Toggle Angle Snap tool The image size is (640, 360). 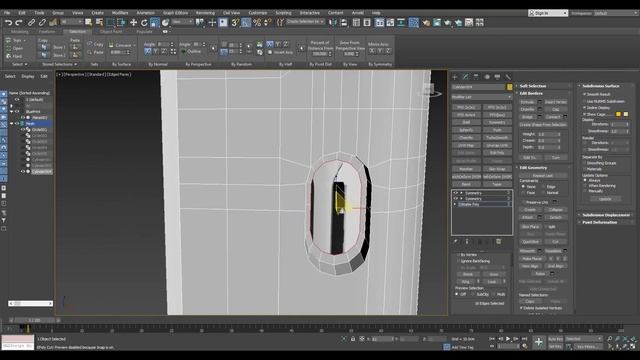246,22
